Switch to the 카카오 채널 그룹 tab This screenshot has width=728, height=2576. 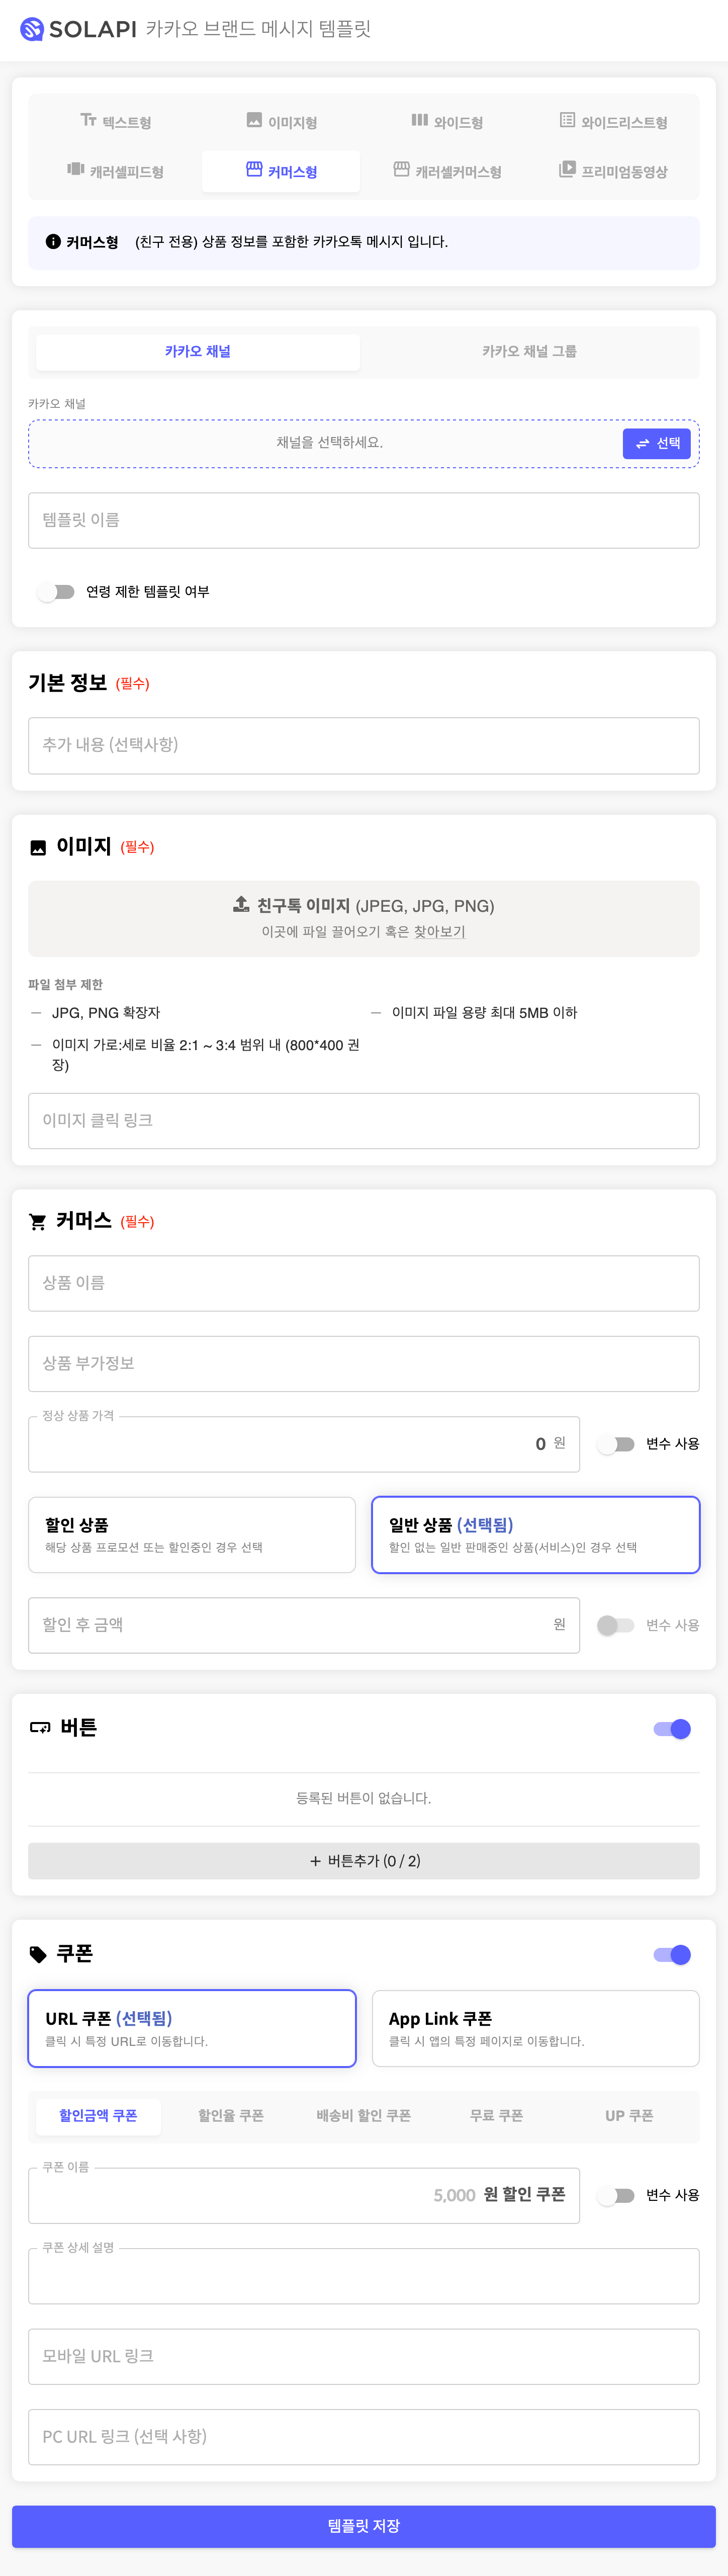[x=530, y=352]
